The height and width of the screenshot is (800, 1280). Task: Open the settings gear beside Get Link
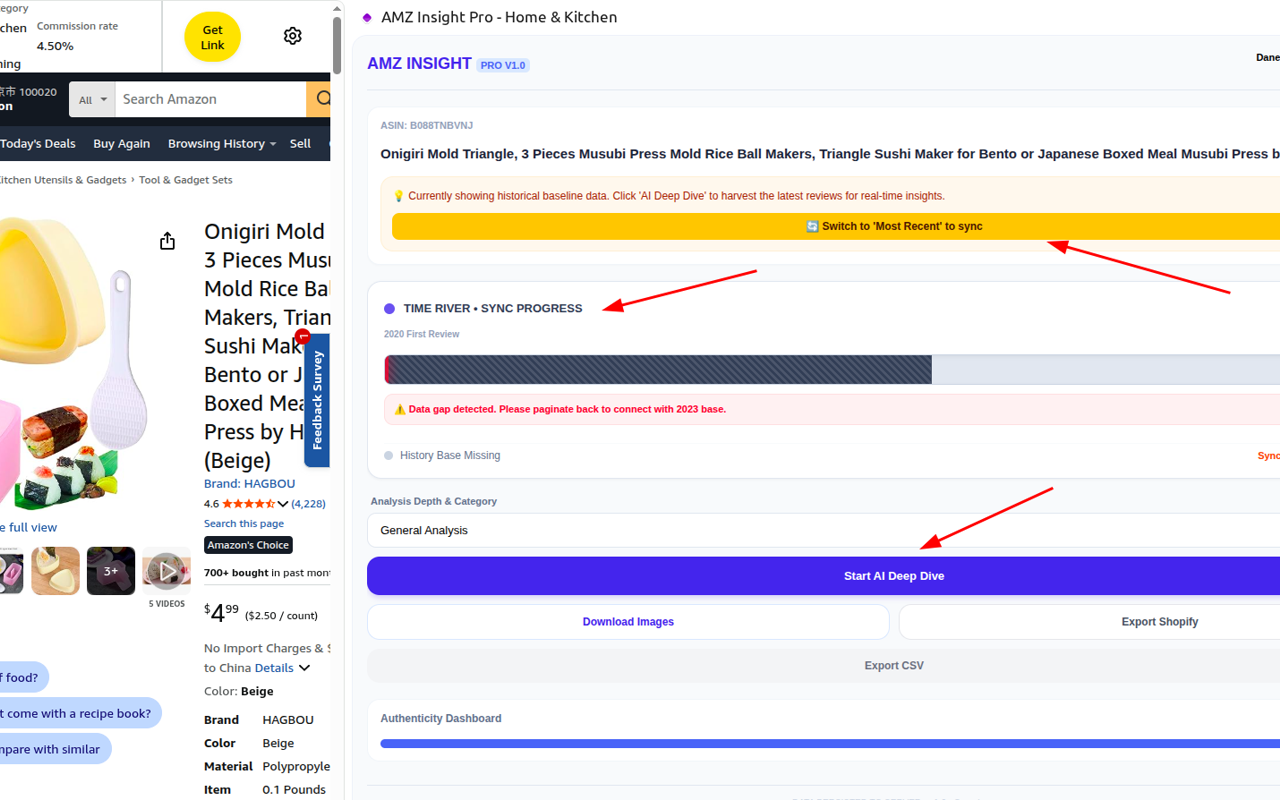[292, 36]
